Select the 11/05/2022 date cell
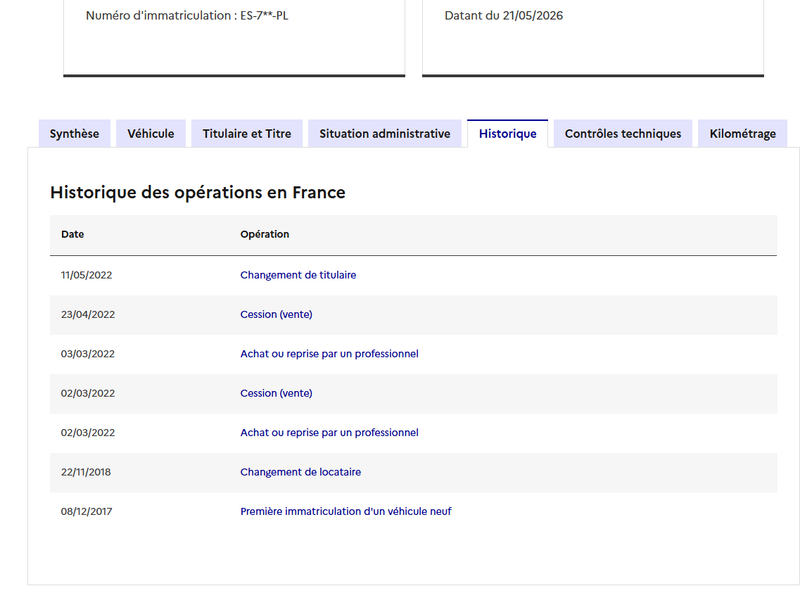Viewport: 800px width, 595px height. click(x=86, y=275)
